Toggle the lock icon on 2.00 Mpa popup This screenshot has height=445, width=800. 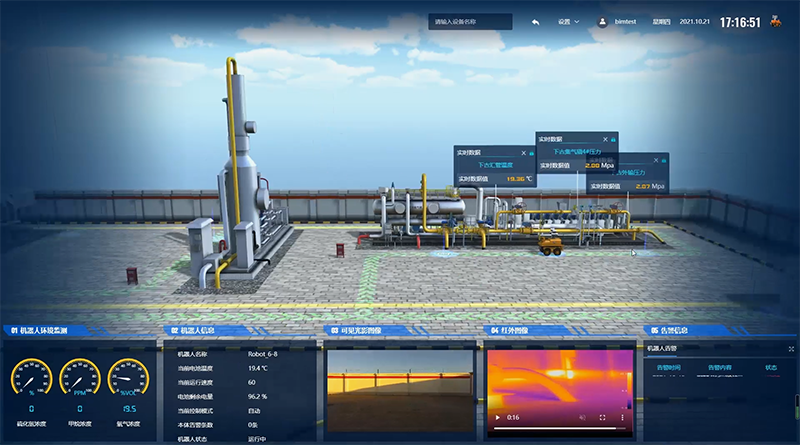coord(613,139)
